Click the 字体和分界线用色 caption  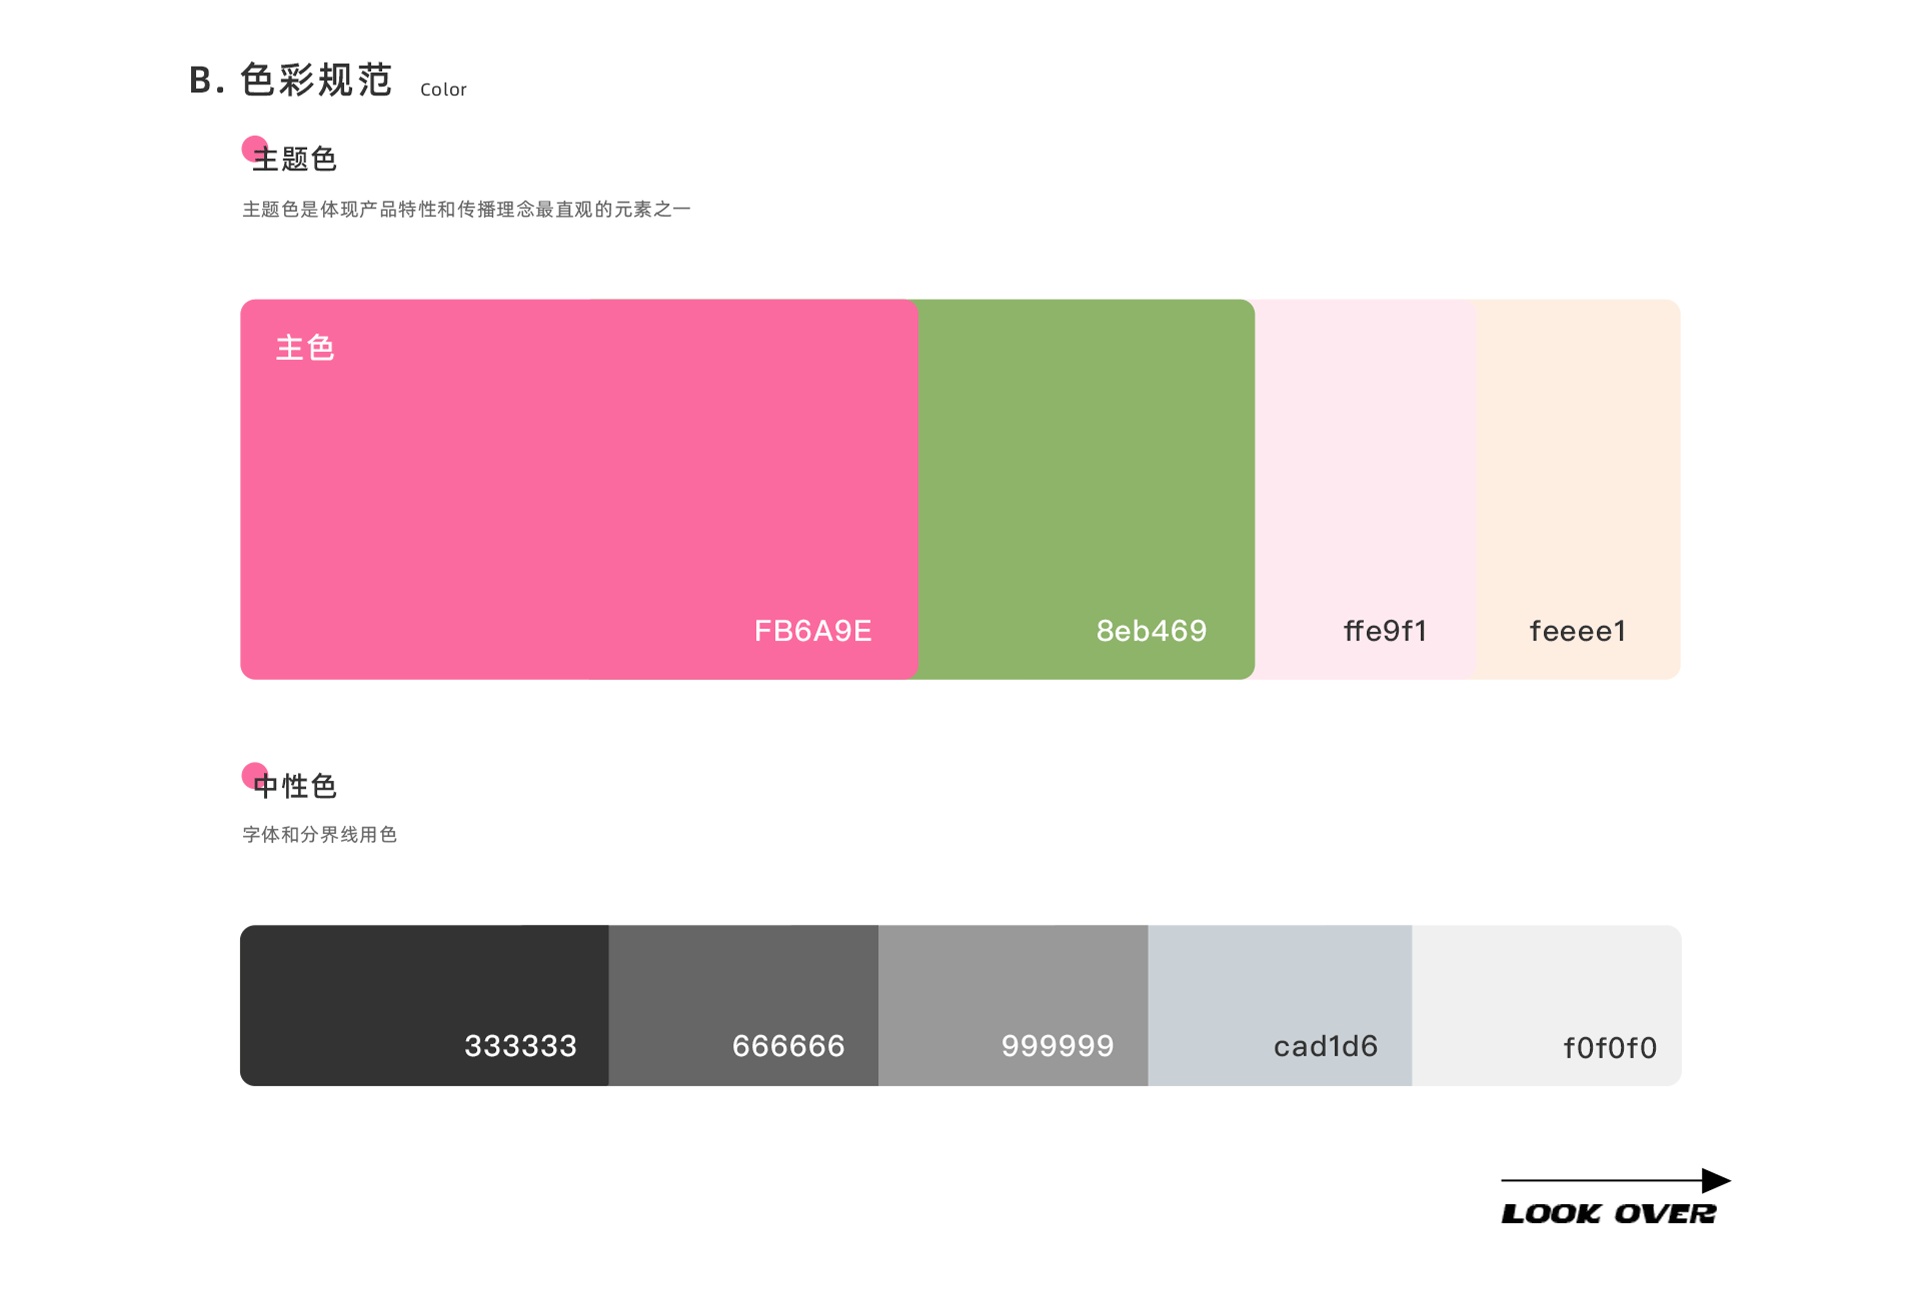point(320,835)
